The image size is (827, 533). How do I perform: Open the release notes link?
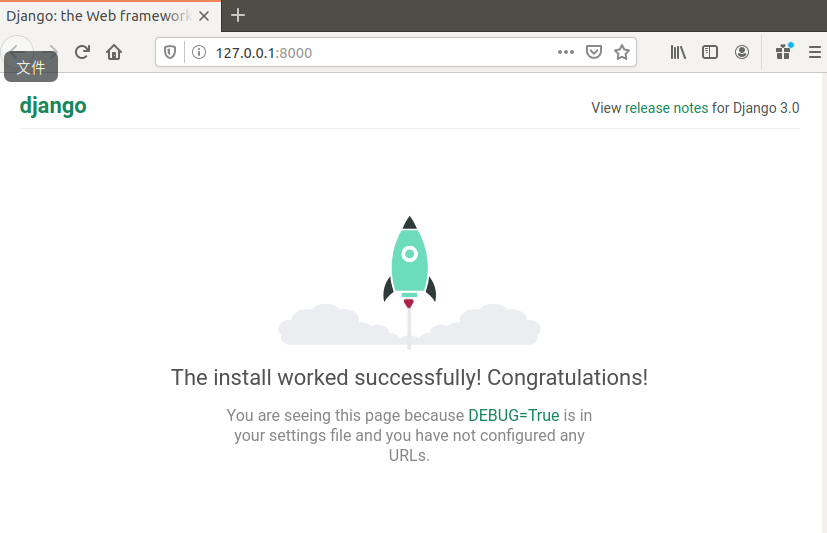click(x=667, y=108)
